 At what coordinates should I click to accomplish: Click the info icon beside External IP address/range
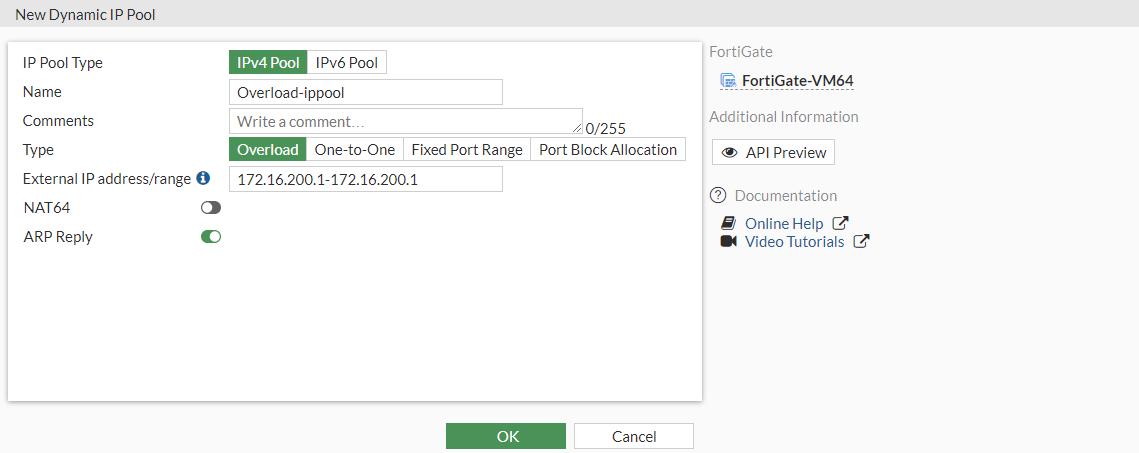point(203,178)
